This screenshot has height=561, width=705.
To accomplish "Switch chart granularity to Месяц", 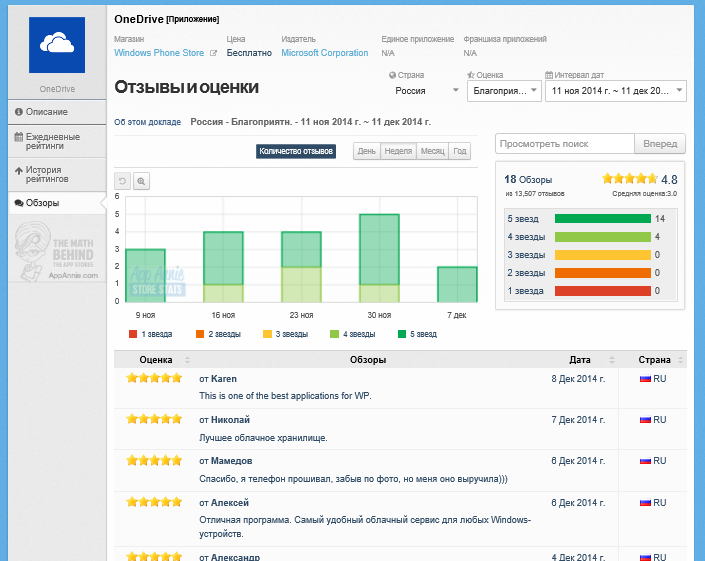I will point(433,151).
